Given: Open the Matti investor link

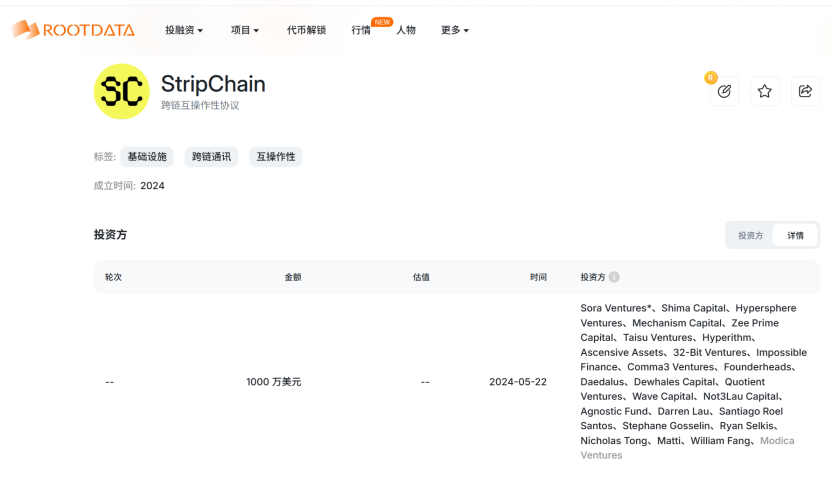Looking at the screenshot, I should click(669, 441).
